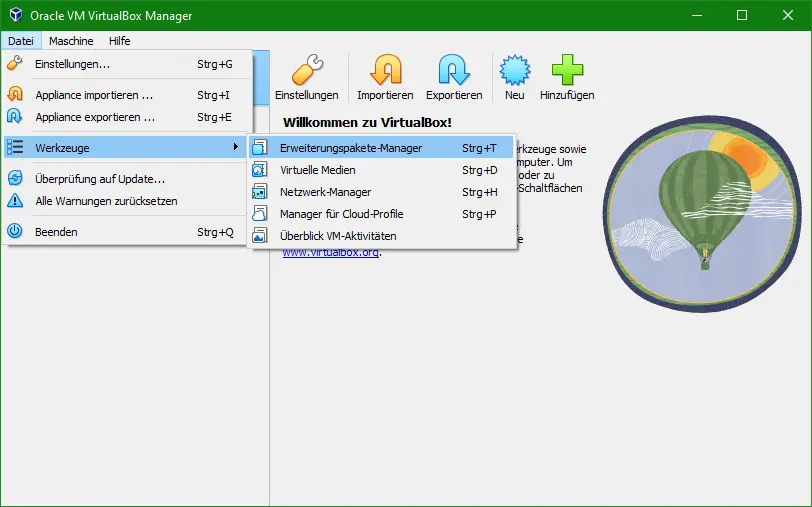Click the Exportieren toolbar icon
Screen dimensions: 812x507
click(x=454, y=71)
